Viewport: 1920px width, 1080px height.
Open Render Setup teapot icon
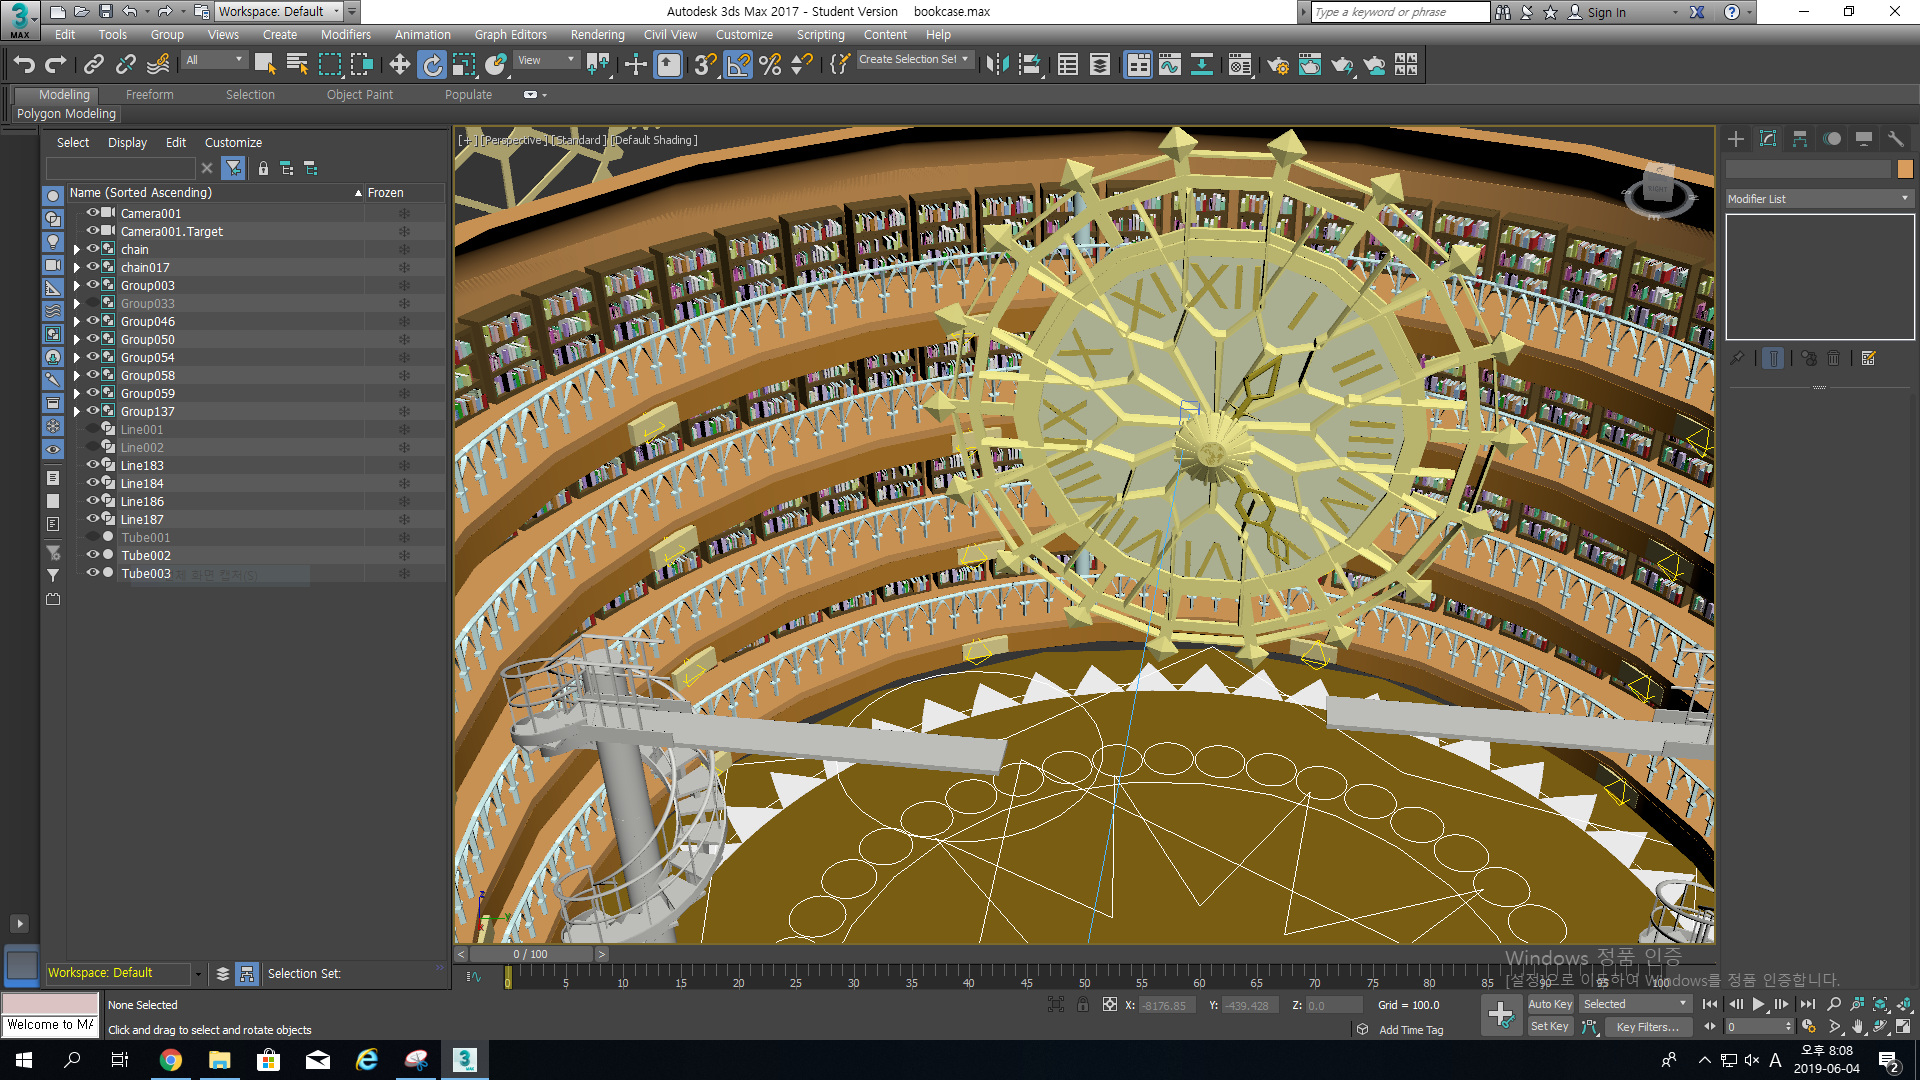tap(1277, 65)
